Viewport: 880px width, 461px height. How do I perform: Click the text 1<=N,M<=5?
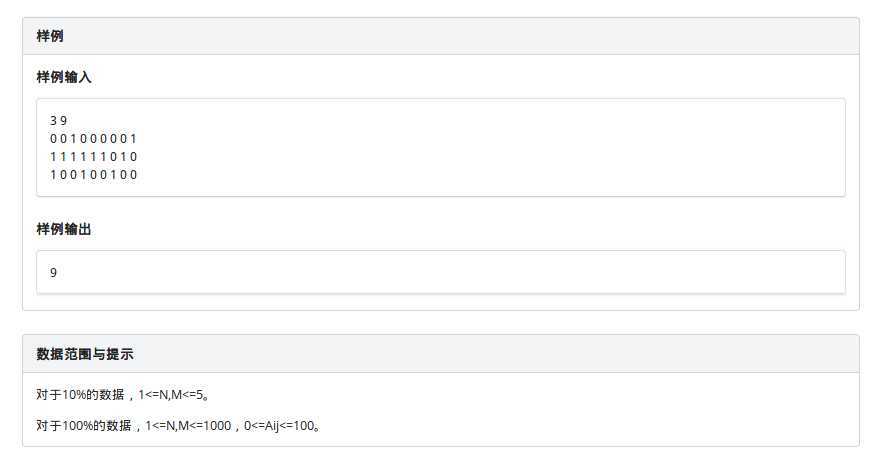(173, 395)
